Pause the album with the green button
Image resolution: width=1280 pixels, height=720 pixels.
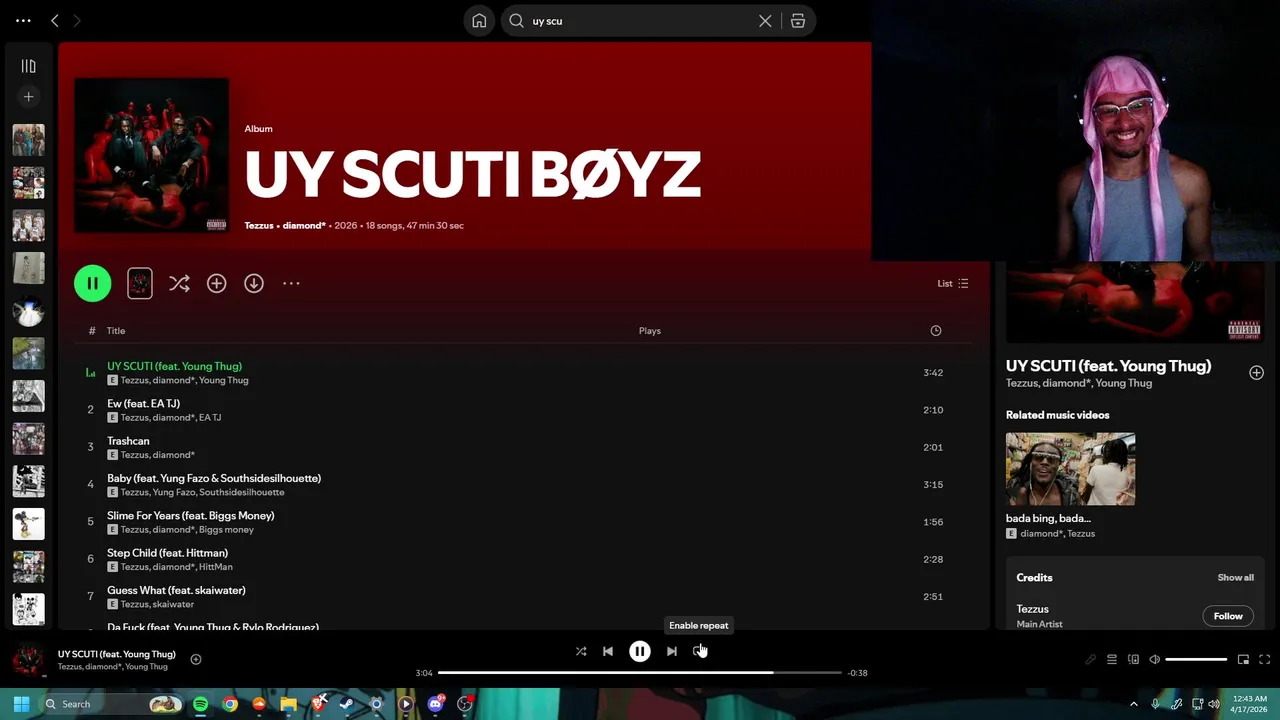[x=92, y=283]
